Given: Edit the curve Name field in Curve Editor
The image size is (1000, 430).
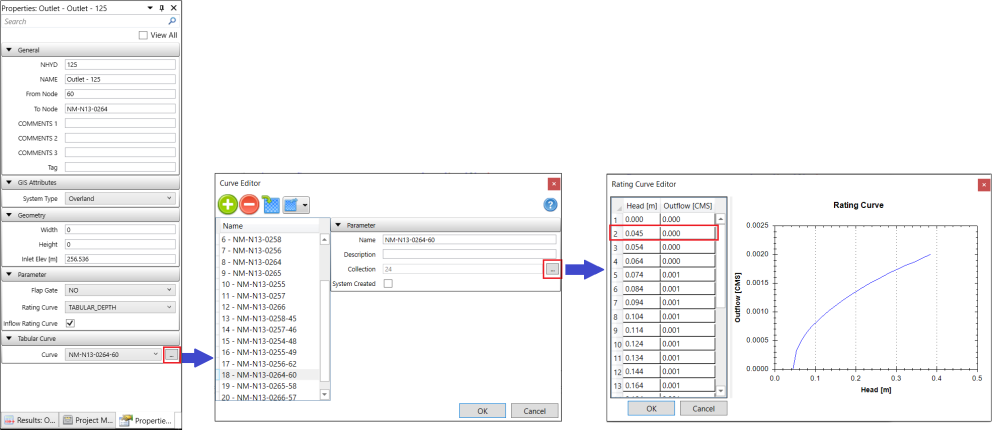Looking at the screenshot, I should (469, 240).
